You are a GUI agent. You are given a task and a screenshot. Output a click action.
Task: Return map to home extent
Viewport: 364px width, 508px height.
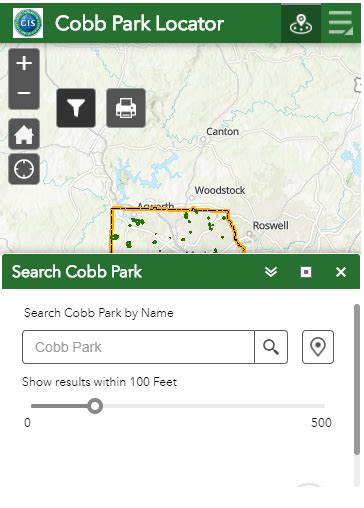[x=24, y=134]
